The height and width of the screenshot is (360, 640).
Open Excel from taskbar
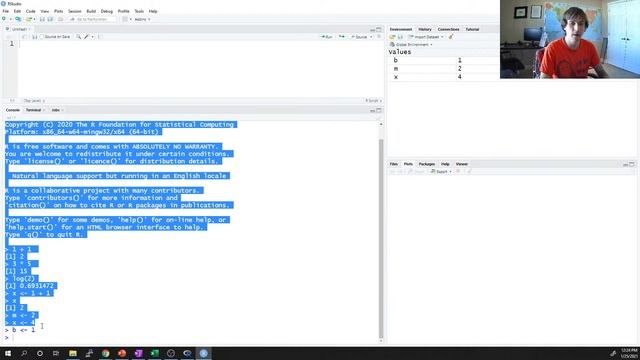coord(154,353)
